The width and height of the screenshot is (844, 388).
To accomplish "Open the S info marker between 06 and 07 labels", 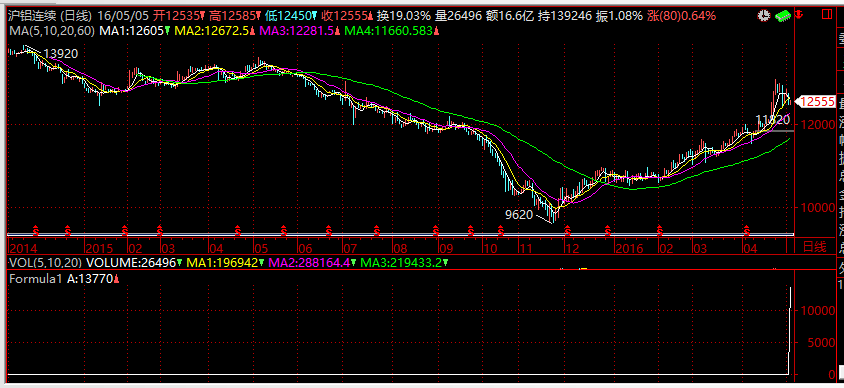I will (329, 231).
